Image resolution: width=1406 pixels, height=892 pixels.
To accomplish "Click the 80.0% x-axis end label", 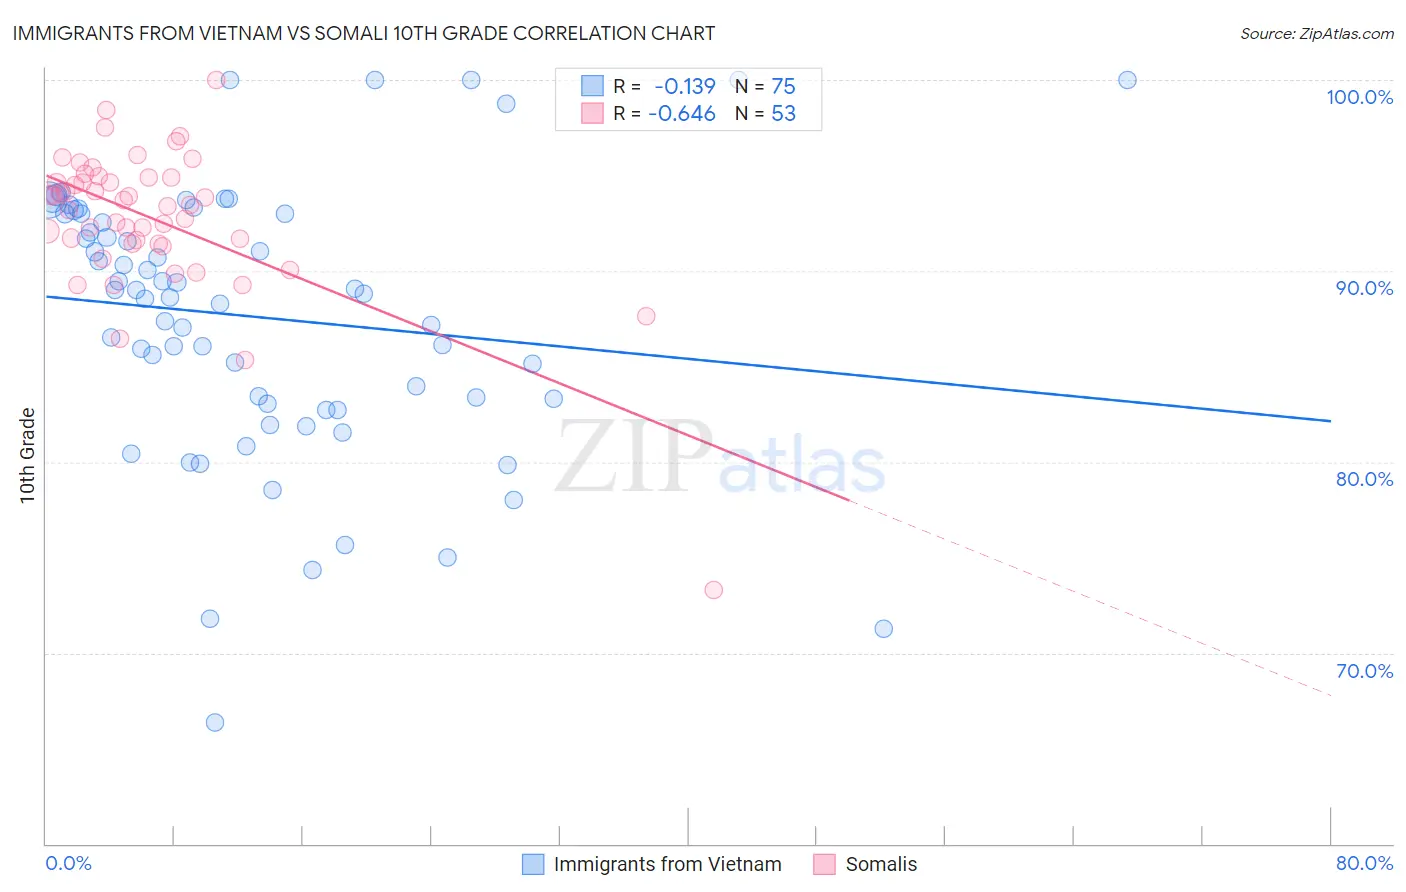I will 1364,863.
